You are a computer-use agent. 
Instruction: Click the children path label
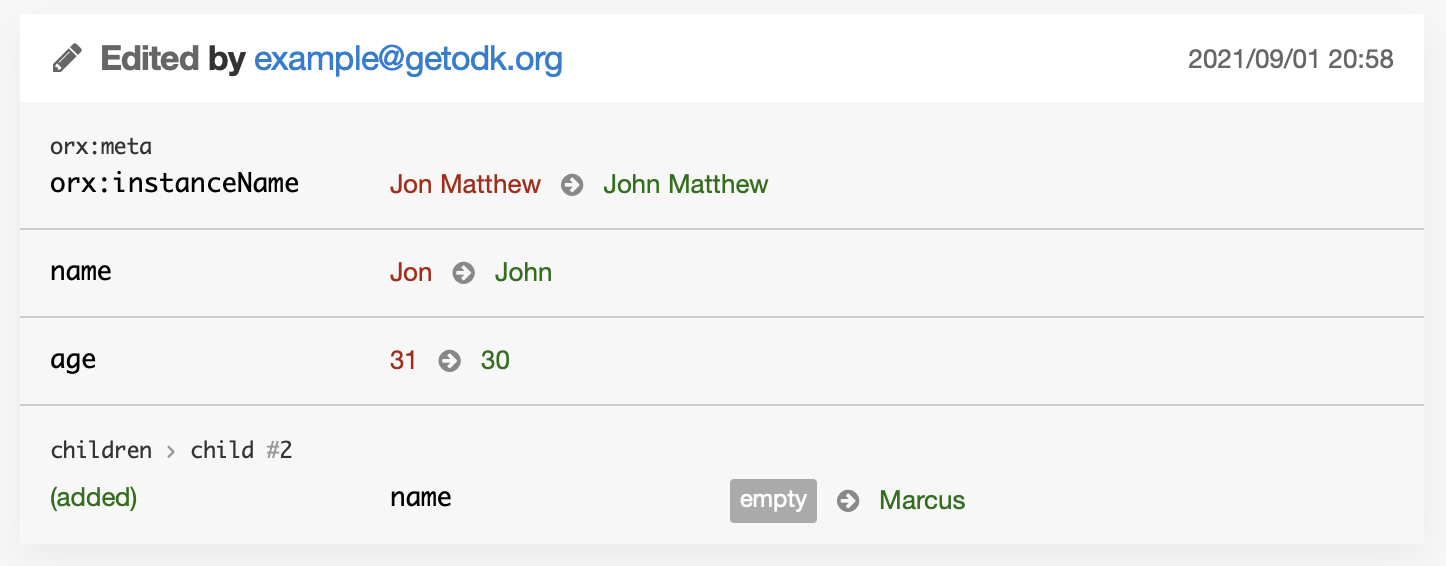[101, 450]
